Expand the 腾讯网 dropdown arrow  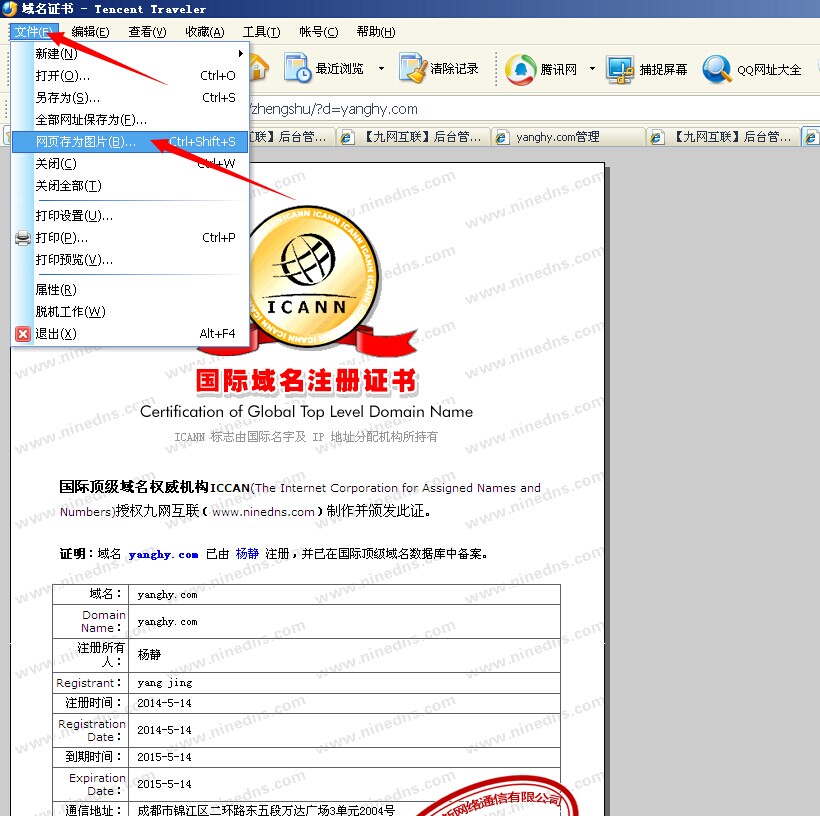coord(592,69)
